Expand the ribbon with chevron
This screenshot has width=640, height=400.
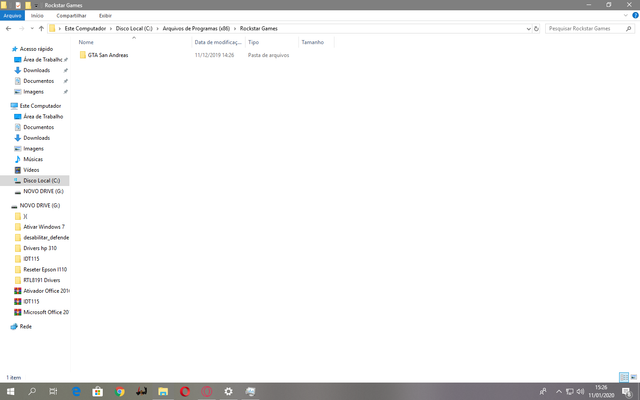[x=626, y=16]
